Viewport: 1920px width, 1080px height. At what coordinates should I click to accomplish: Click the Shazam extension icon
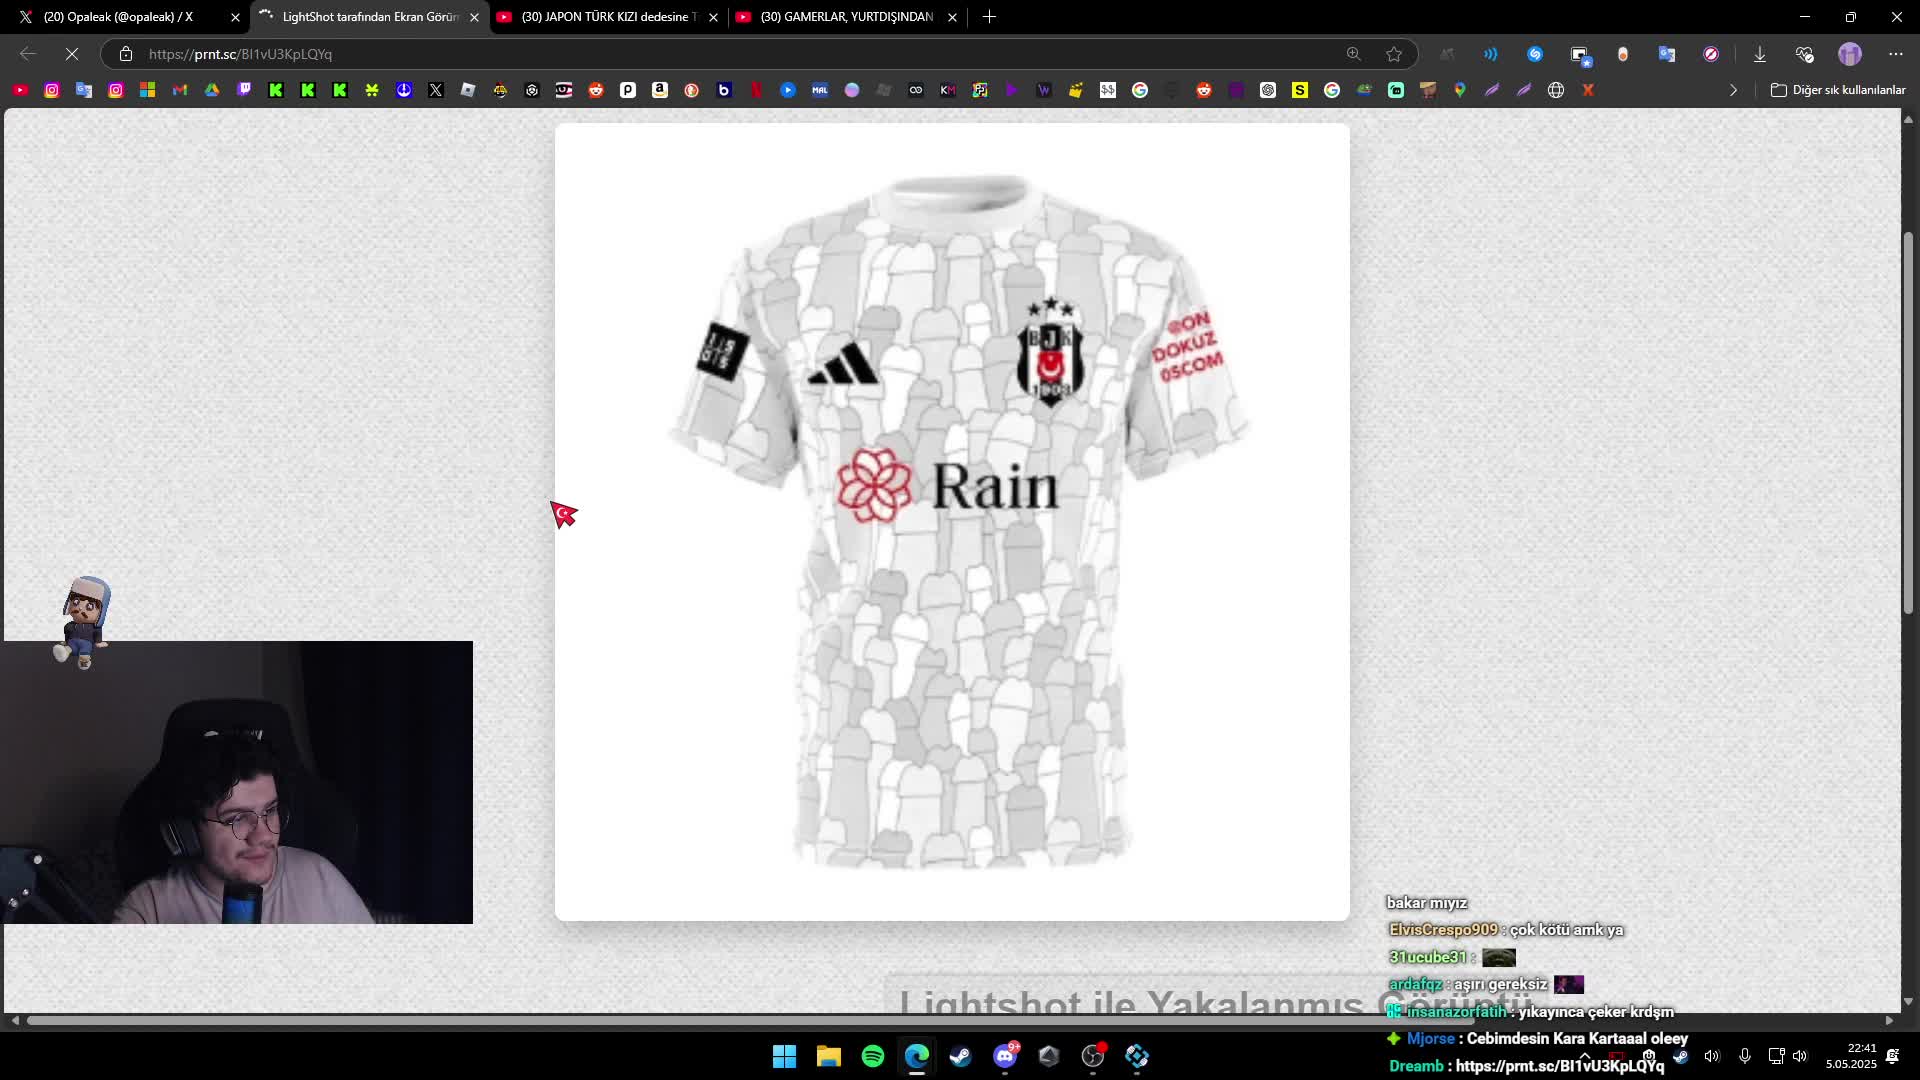click(x=1535, y=54)
